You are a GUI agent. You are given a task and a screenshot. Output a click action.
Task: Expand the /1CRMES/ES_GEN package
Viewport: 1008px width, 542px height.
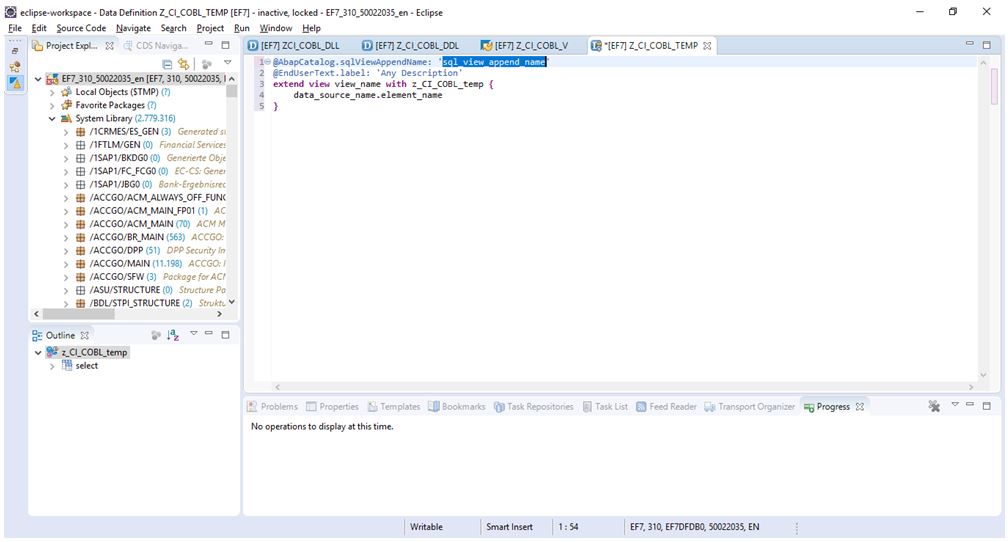point(66,132)
